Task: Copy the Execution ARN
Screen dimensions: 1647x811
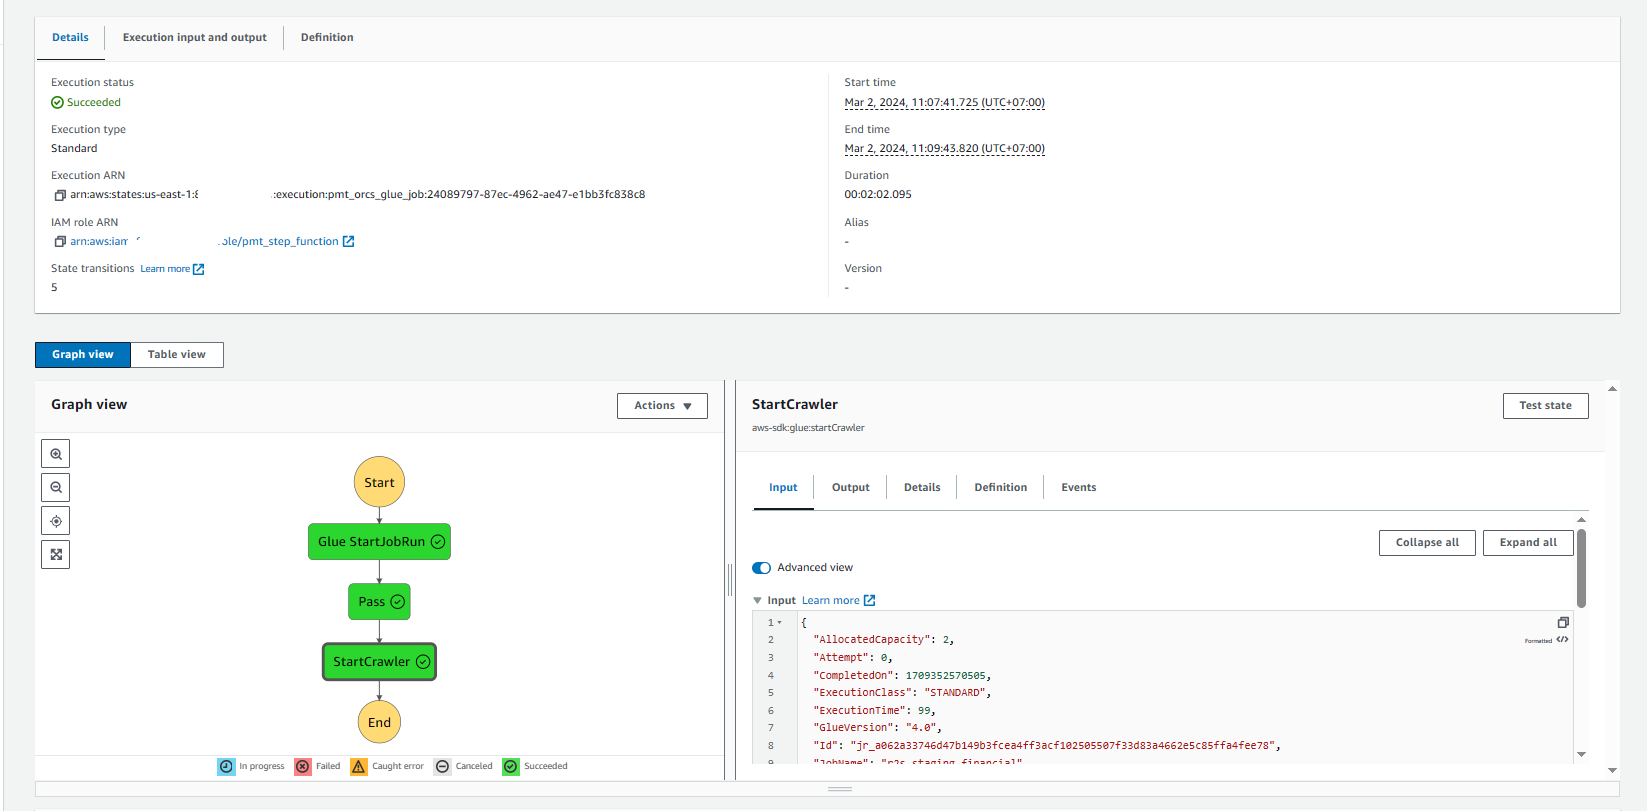Action: coord(60,195)
